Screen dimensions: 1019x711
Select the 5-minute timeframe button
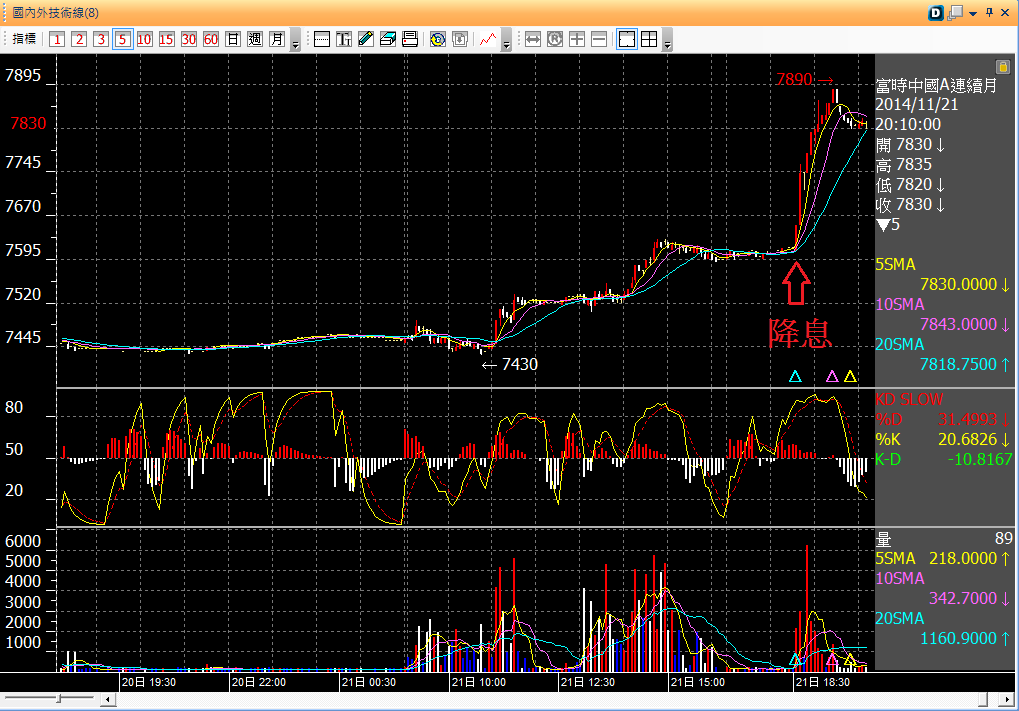pos(122,40)
